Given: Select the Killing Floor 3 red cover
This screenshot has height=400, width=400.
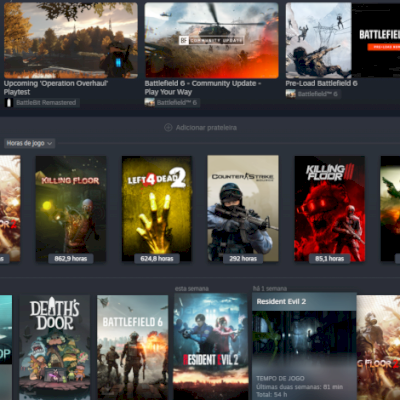Looking at the screenshot, I should click(x=330, y=209).
